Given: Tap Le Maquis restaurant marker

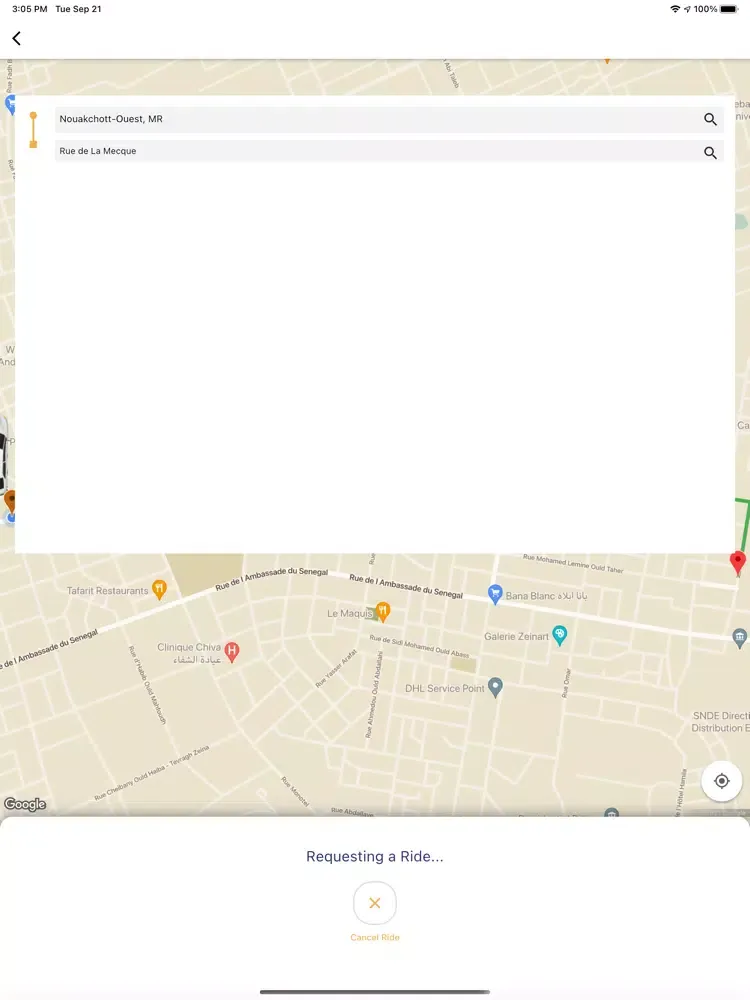Looking at the screenshot, I should [382, 612].
